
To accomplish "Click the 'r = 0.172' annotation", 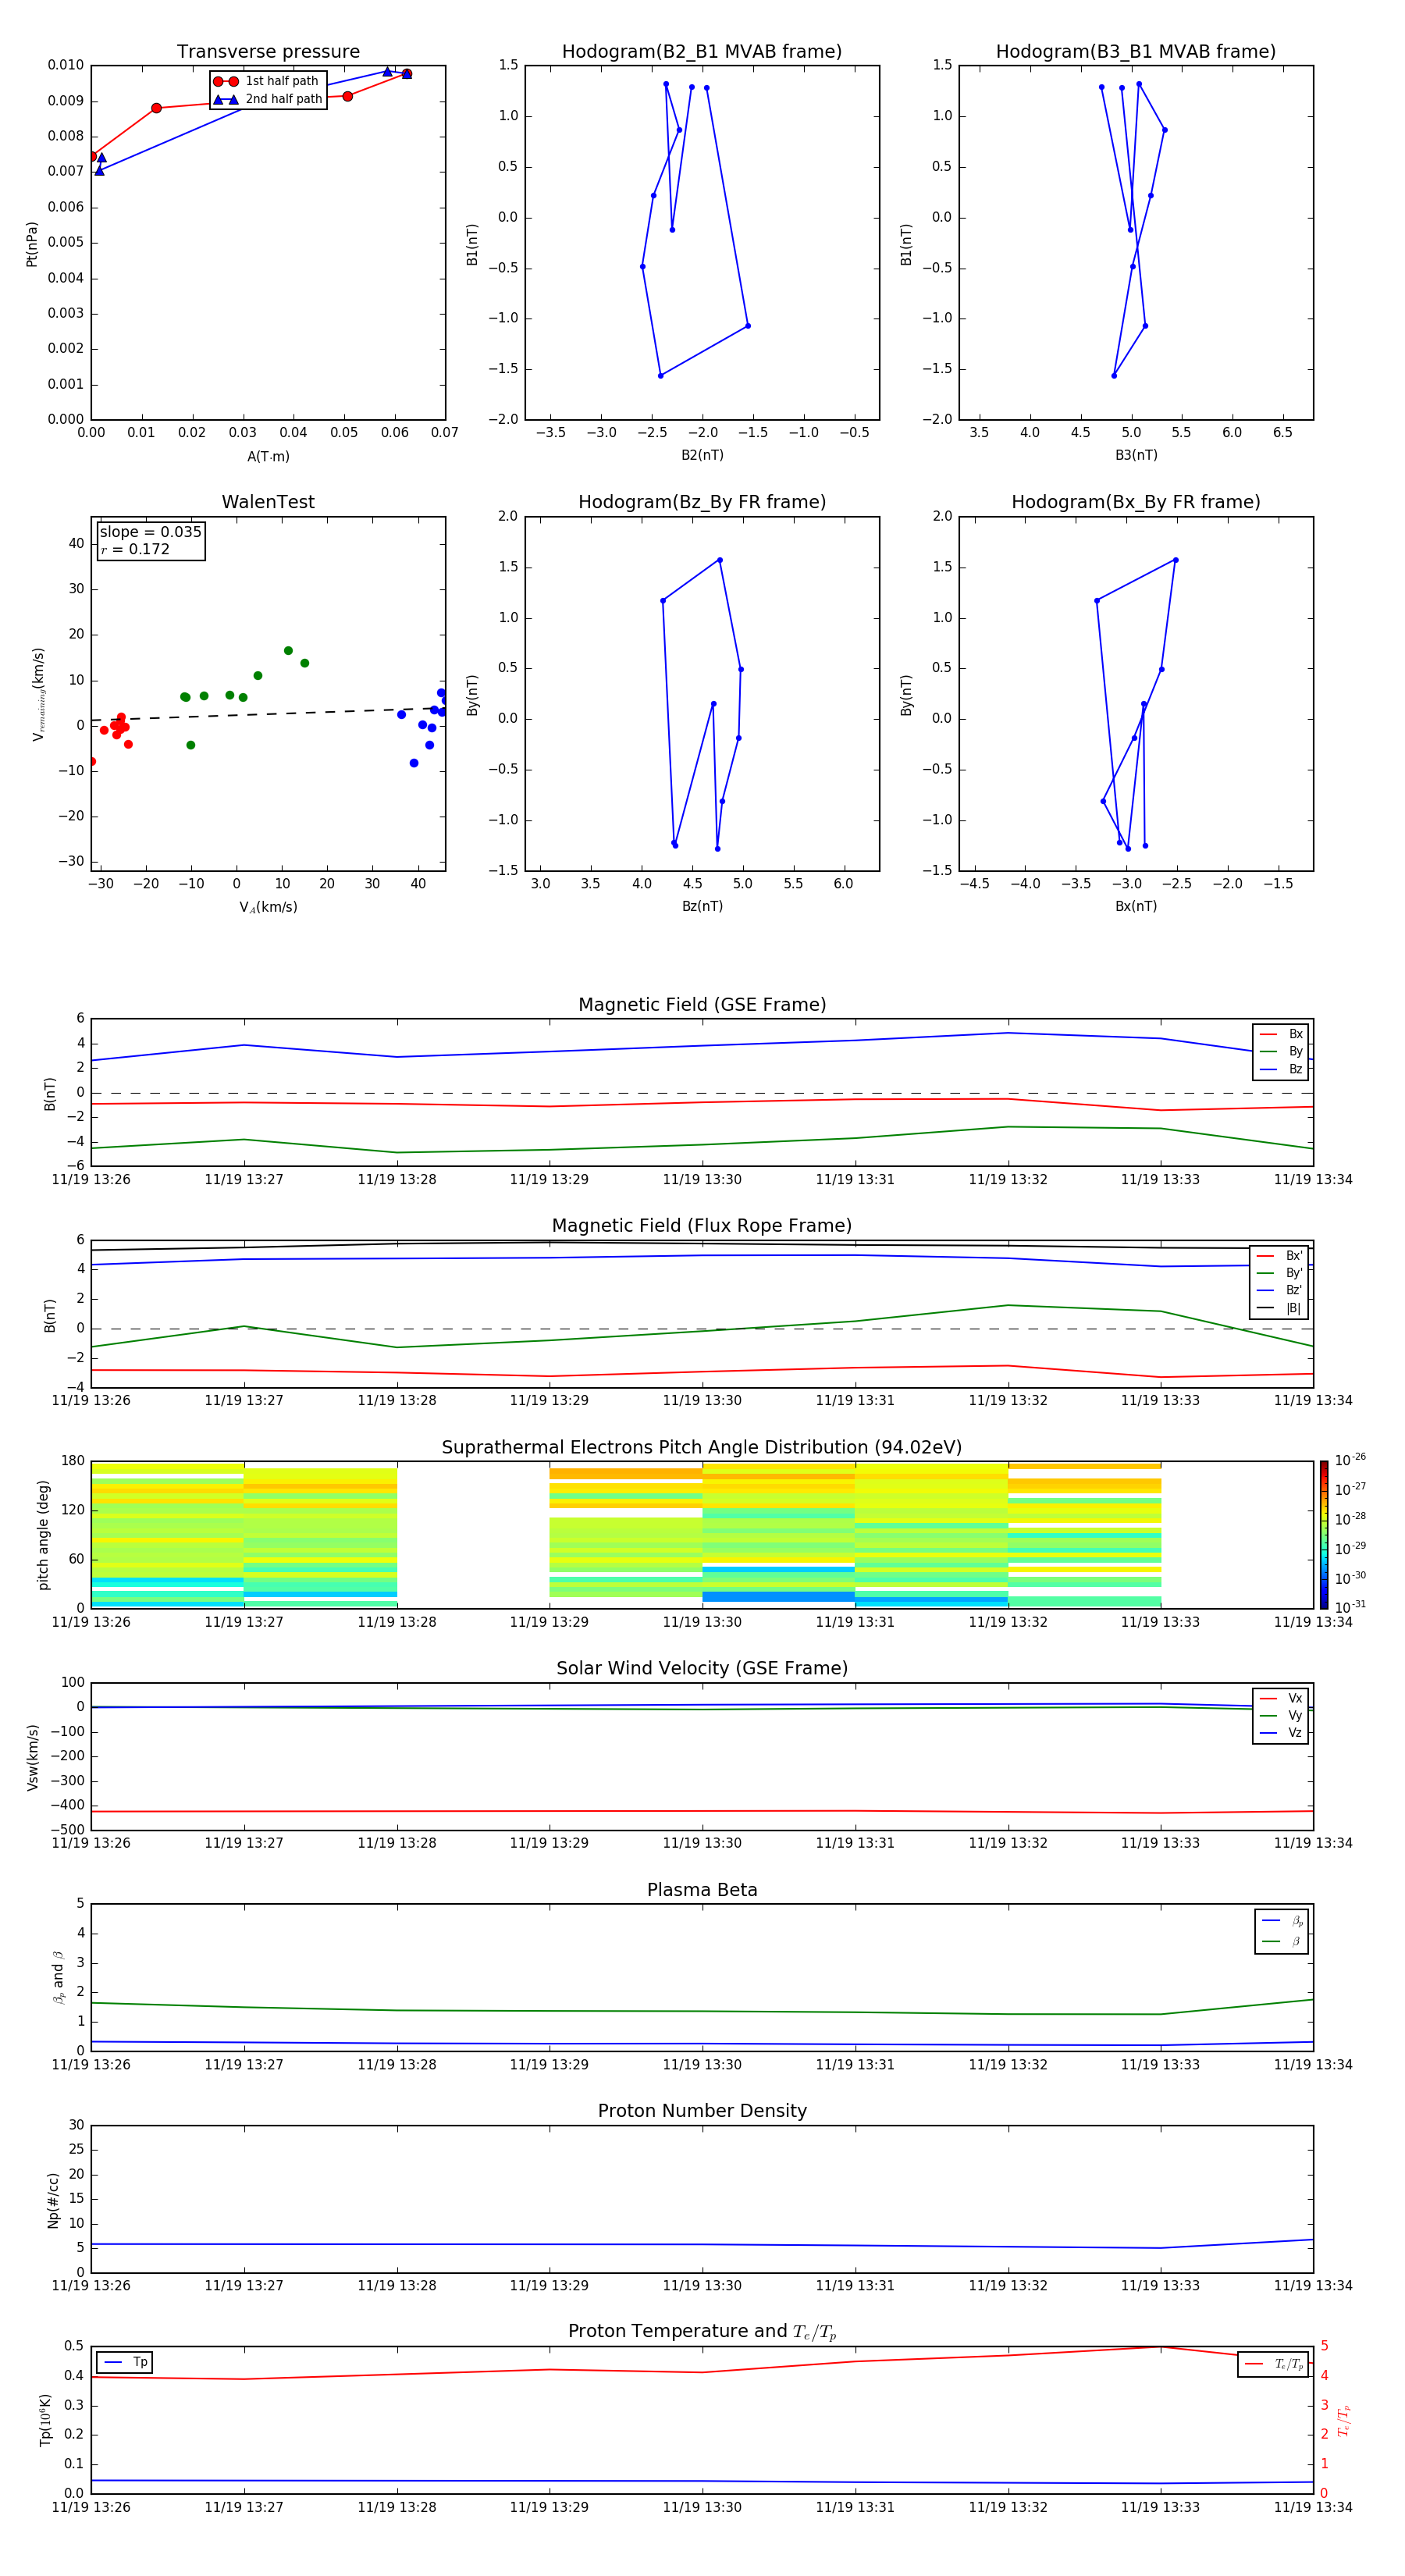I will click(135, 550).
